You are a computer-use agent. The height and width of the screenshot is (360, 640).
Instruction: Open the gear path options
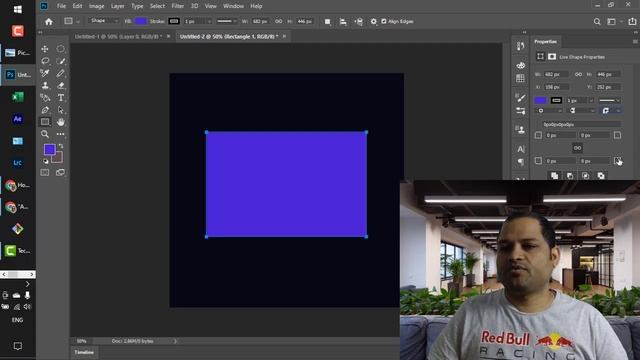pos(373,22)
